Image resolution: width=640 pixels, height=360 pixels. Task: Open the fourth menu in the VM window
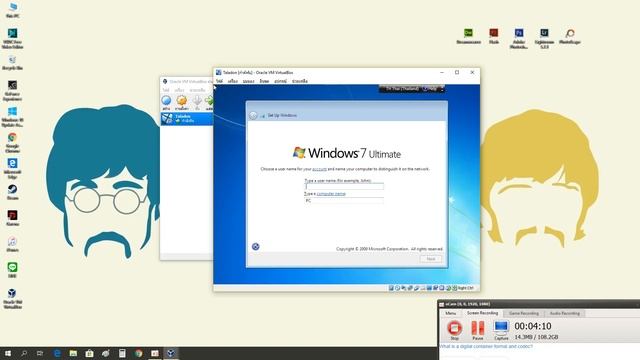264,81
